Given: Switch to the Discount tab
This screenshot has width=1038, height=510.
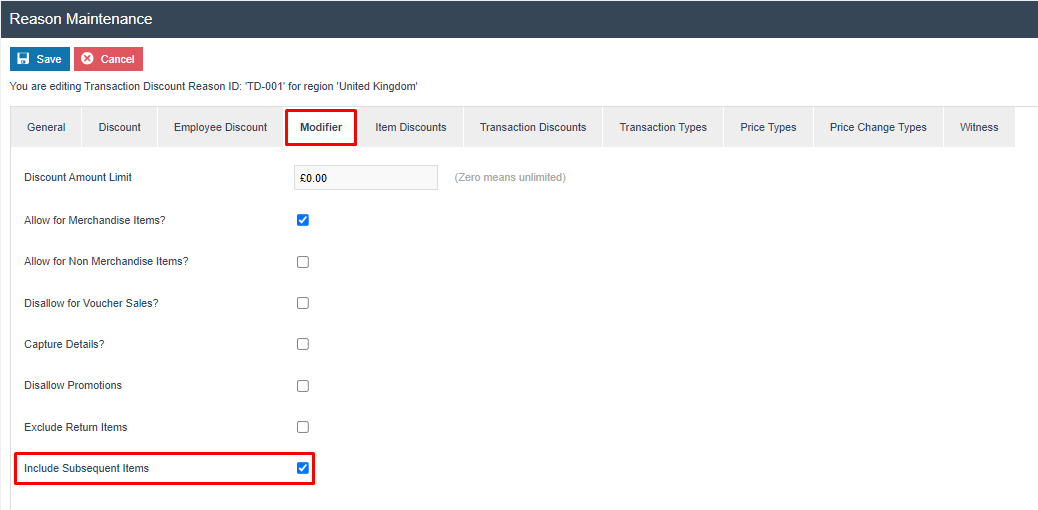Looking at the screenshot, I should pos(120,127).
